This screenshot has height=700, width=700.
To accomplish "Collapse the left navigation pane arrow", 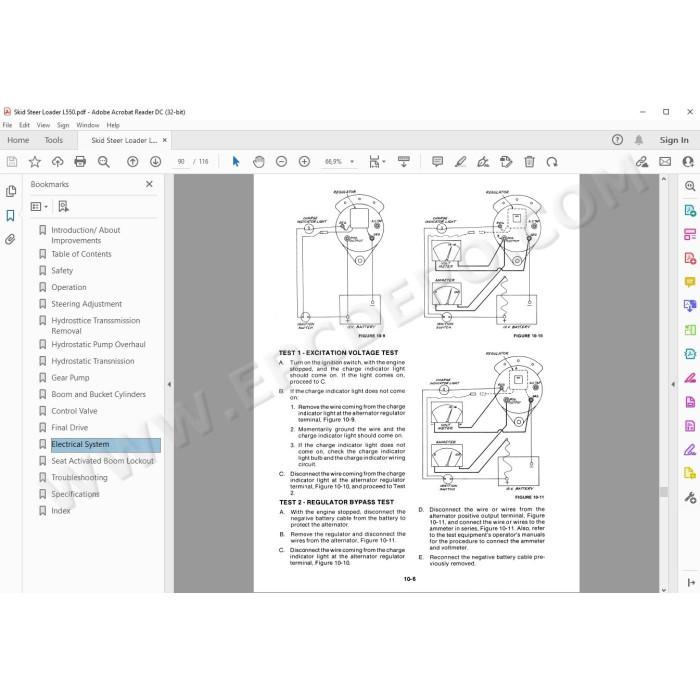I will tap(169, 384).
